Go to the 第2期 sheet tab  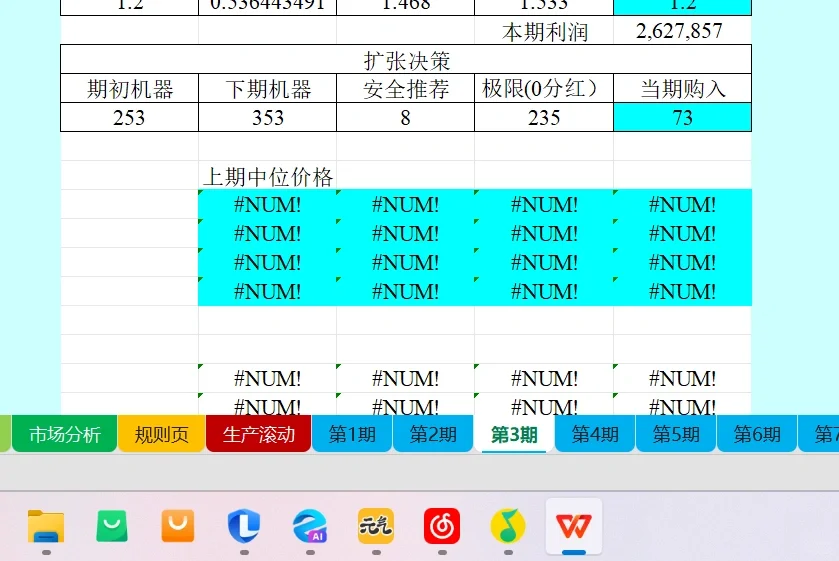pyautogui.click(x=433, y=434)
